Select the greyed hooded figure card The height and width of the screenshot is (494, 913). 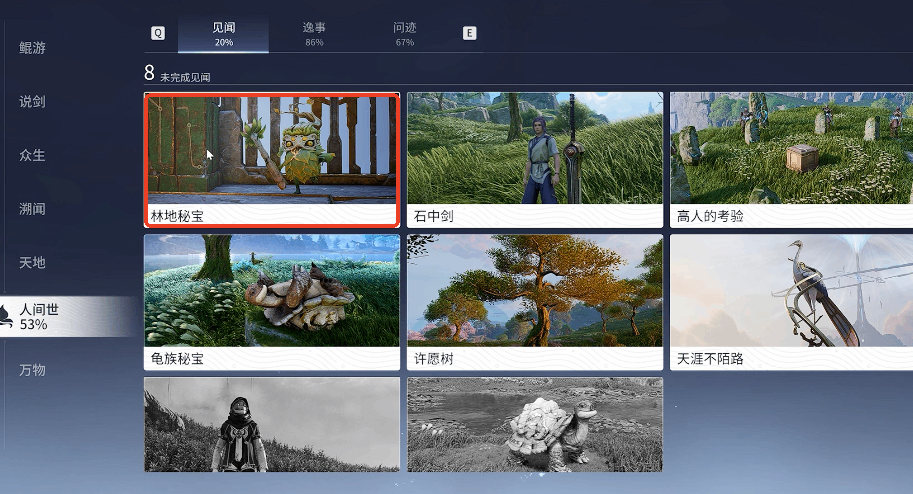click(272, 425)
